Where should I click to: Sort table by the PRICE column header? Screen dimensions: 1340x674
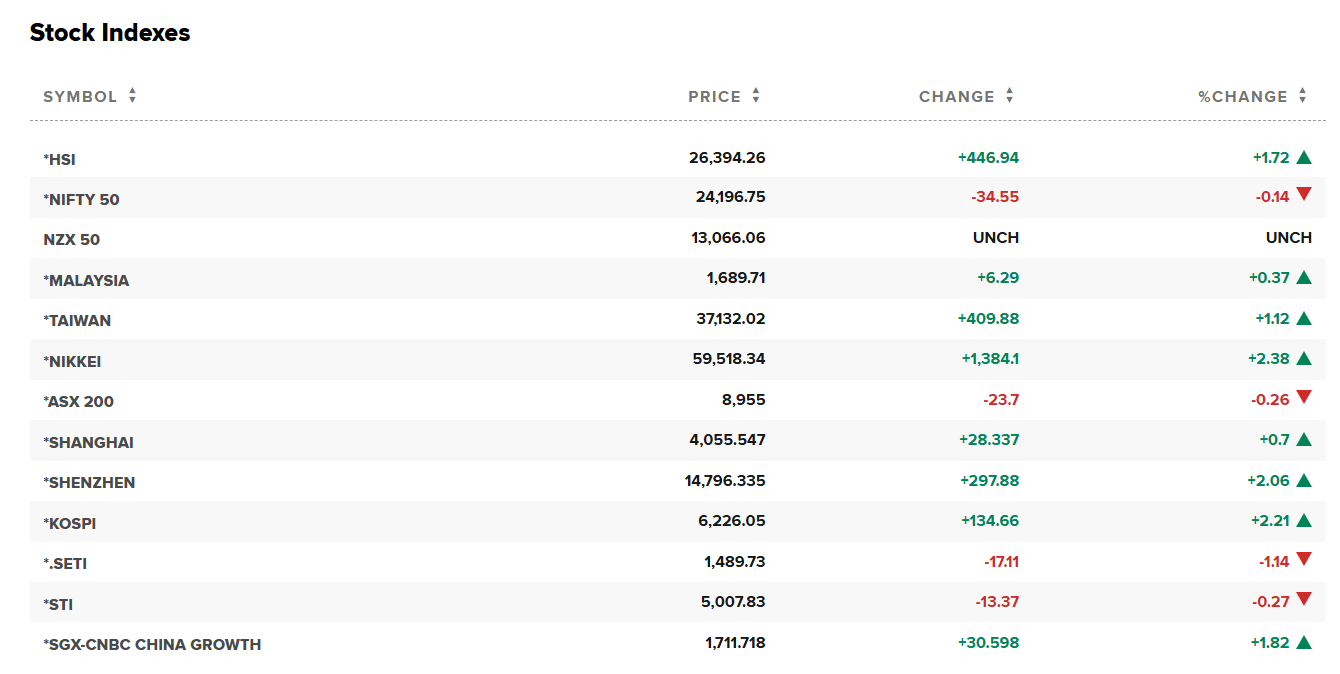tap(714, 97)
